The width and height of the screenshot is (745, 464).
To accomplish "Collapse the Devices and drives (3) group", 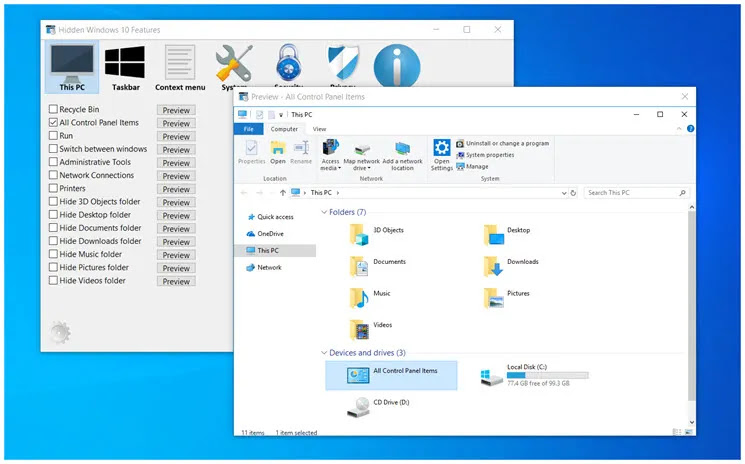I will coord(324,353).
